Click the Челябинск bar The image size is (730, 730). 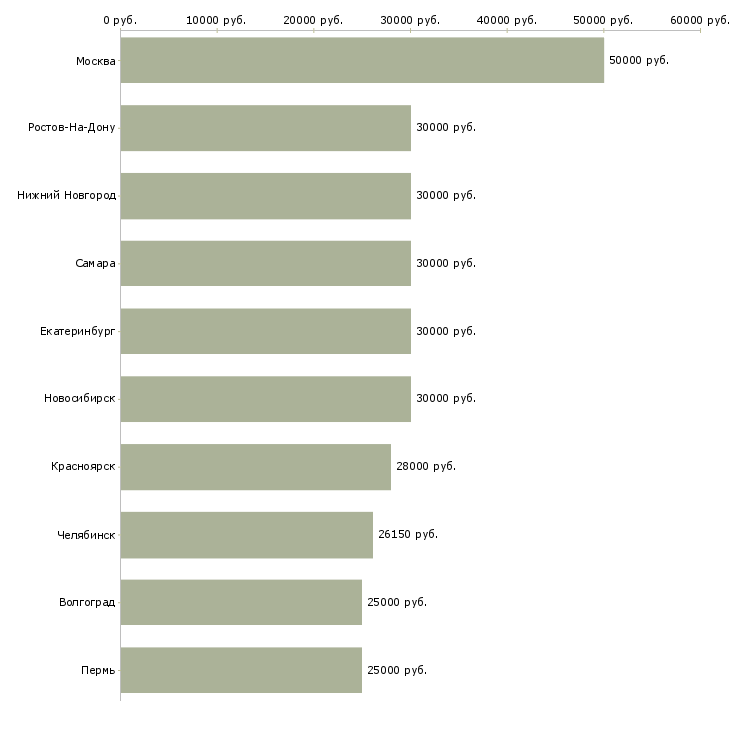[x=246, y=534]
